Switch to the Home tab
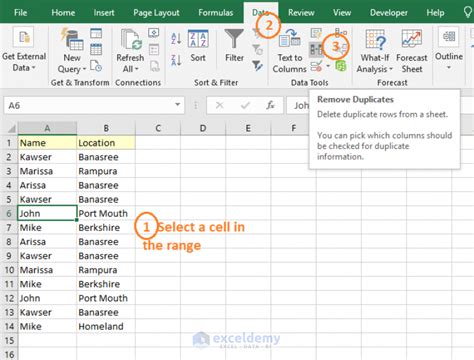Viewport: 474px width, 360px height. point(63,13)
